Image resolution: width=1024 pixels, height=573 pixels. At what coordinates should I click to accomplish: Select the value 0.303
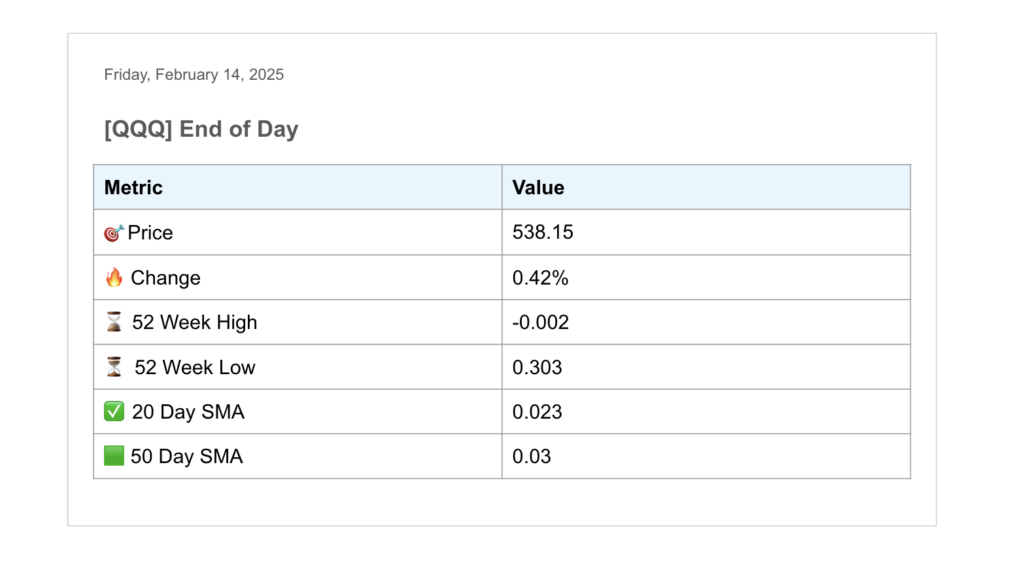coord(537,367)
